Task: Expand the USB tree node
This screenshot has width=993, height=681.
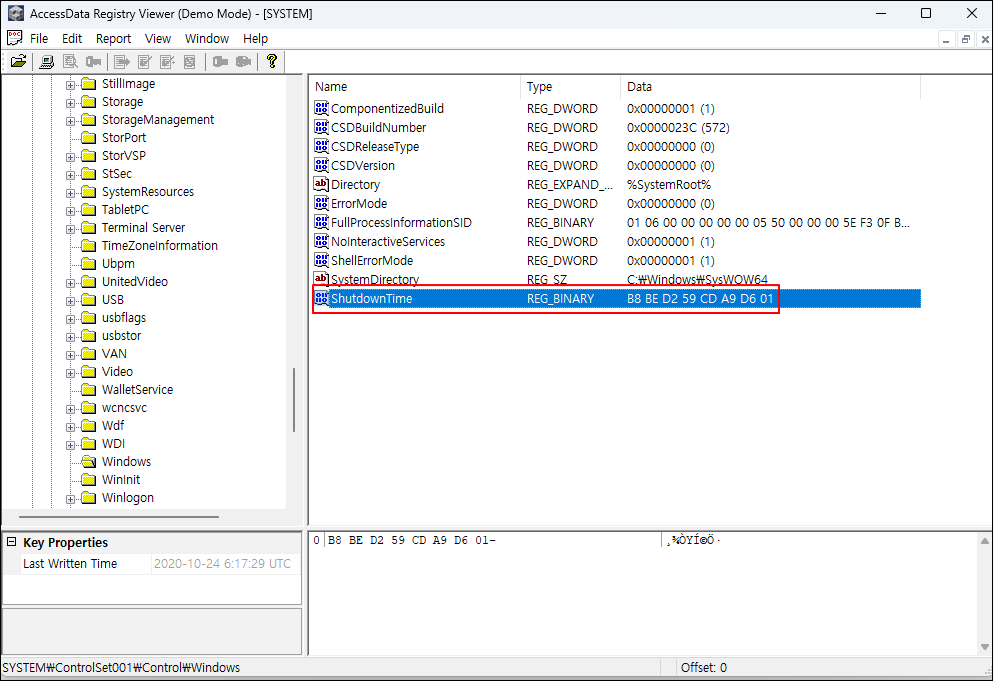Action: tap(70, 301)
